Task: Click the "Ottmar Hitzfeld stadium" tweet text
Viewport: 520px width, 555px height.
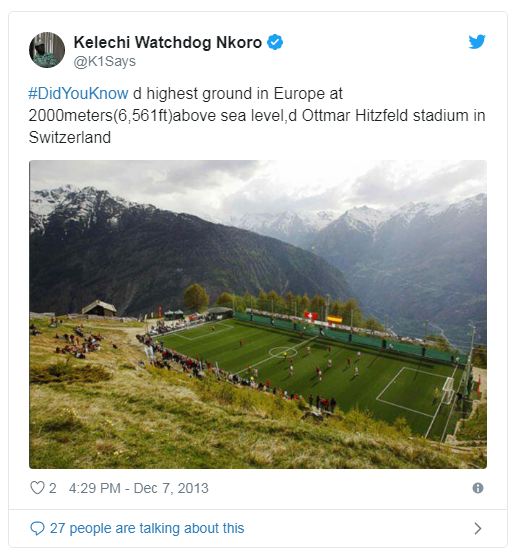Action: pyautogui.click(x=385, y=116)
